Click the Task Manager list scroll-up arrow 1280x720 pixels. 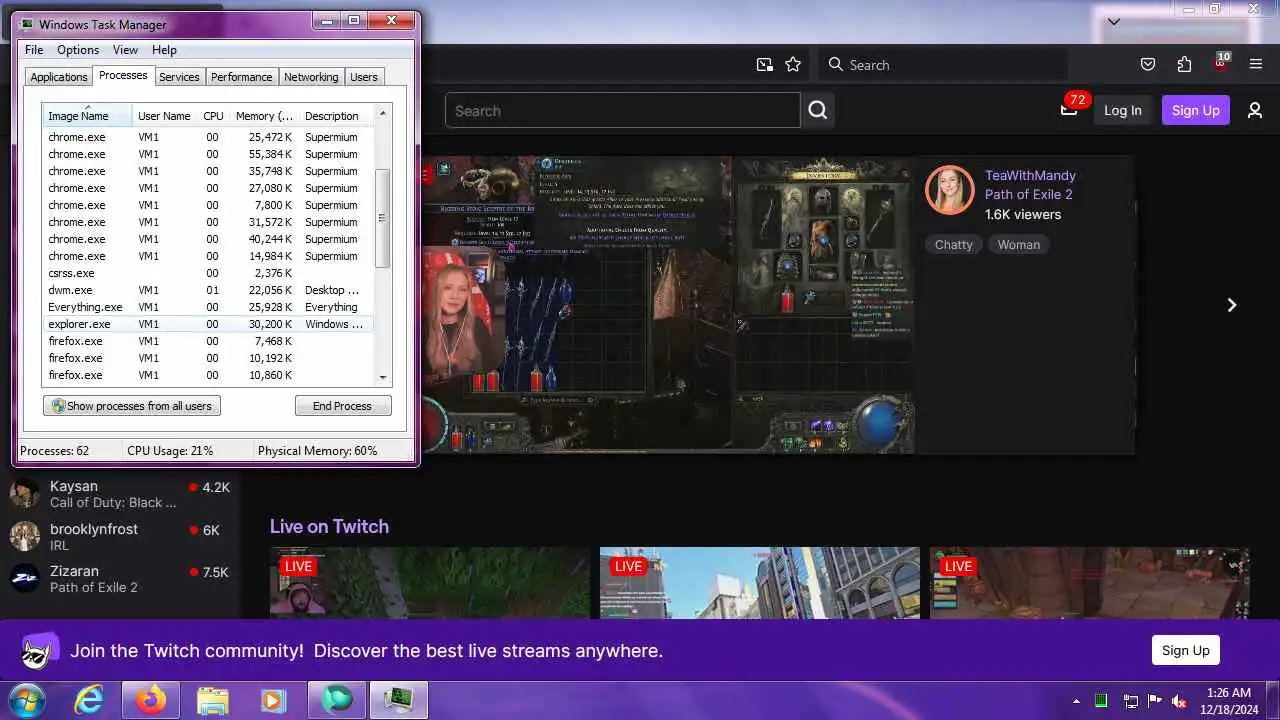[382, 114]
